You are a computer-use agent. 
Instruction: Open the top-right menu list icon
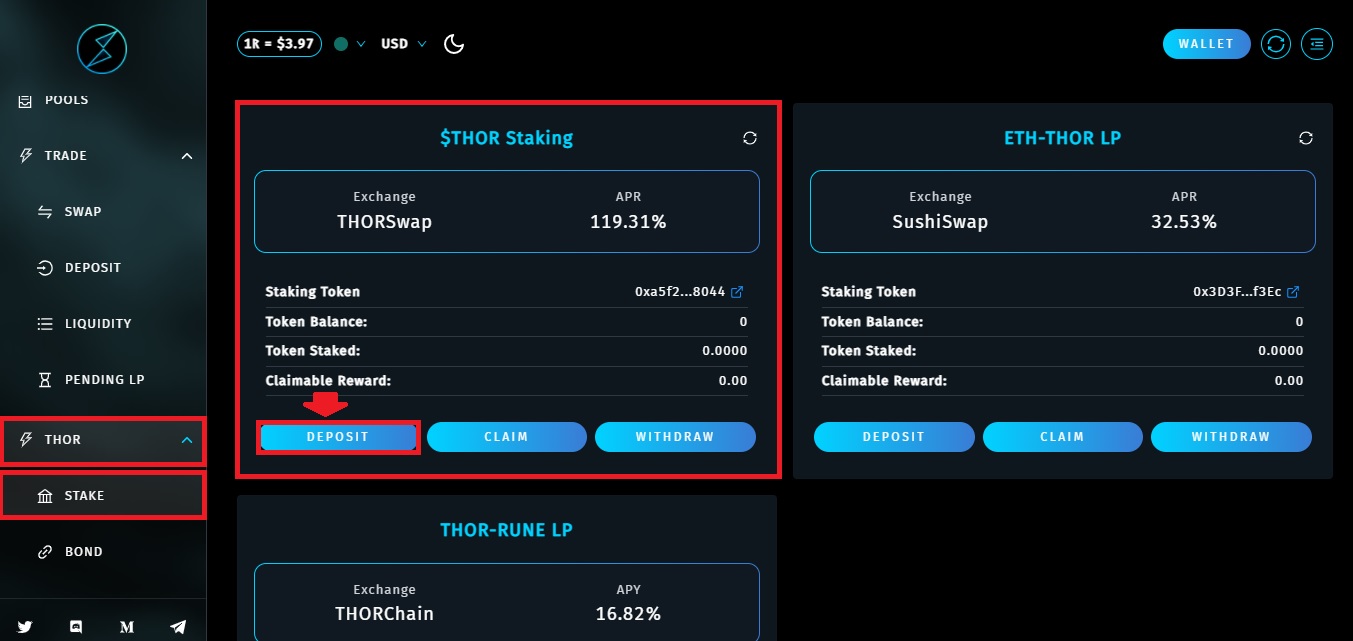(1317, 44)
